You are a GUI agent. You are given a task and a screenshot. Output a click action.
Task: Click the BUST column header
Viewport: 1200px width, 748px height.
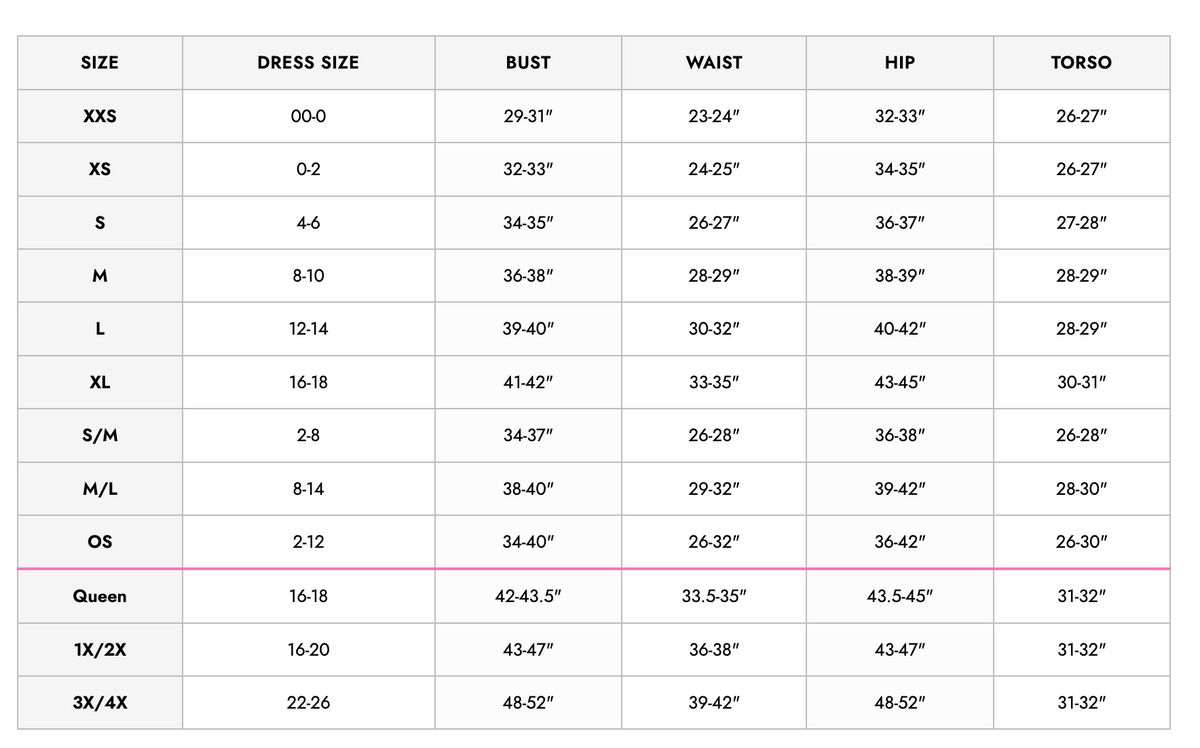pyautogui.click(x=528, y=62)
